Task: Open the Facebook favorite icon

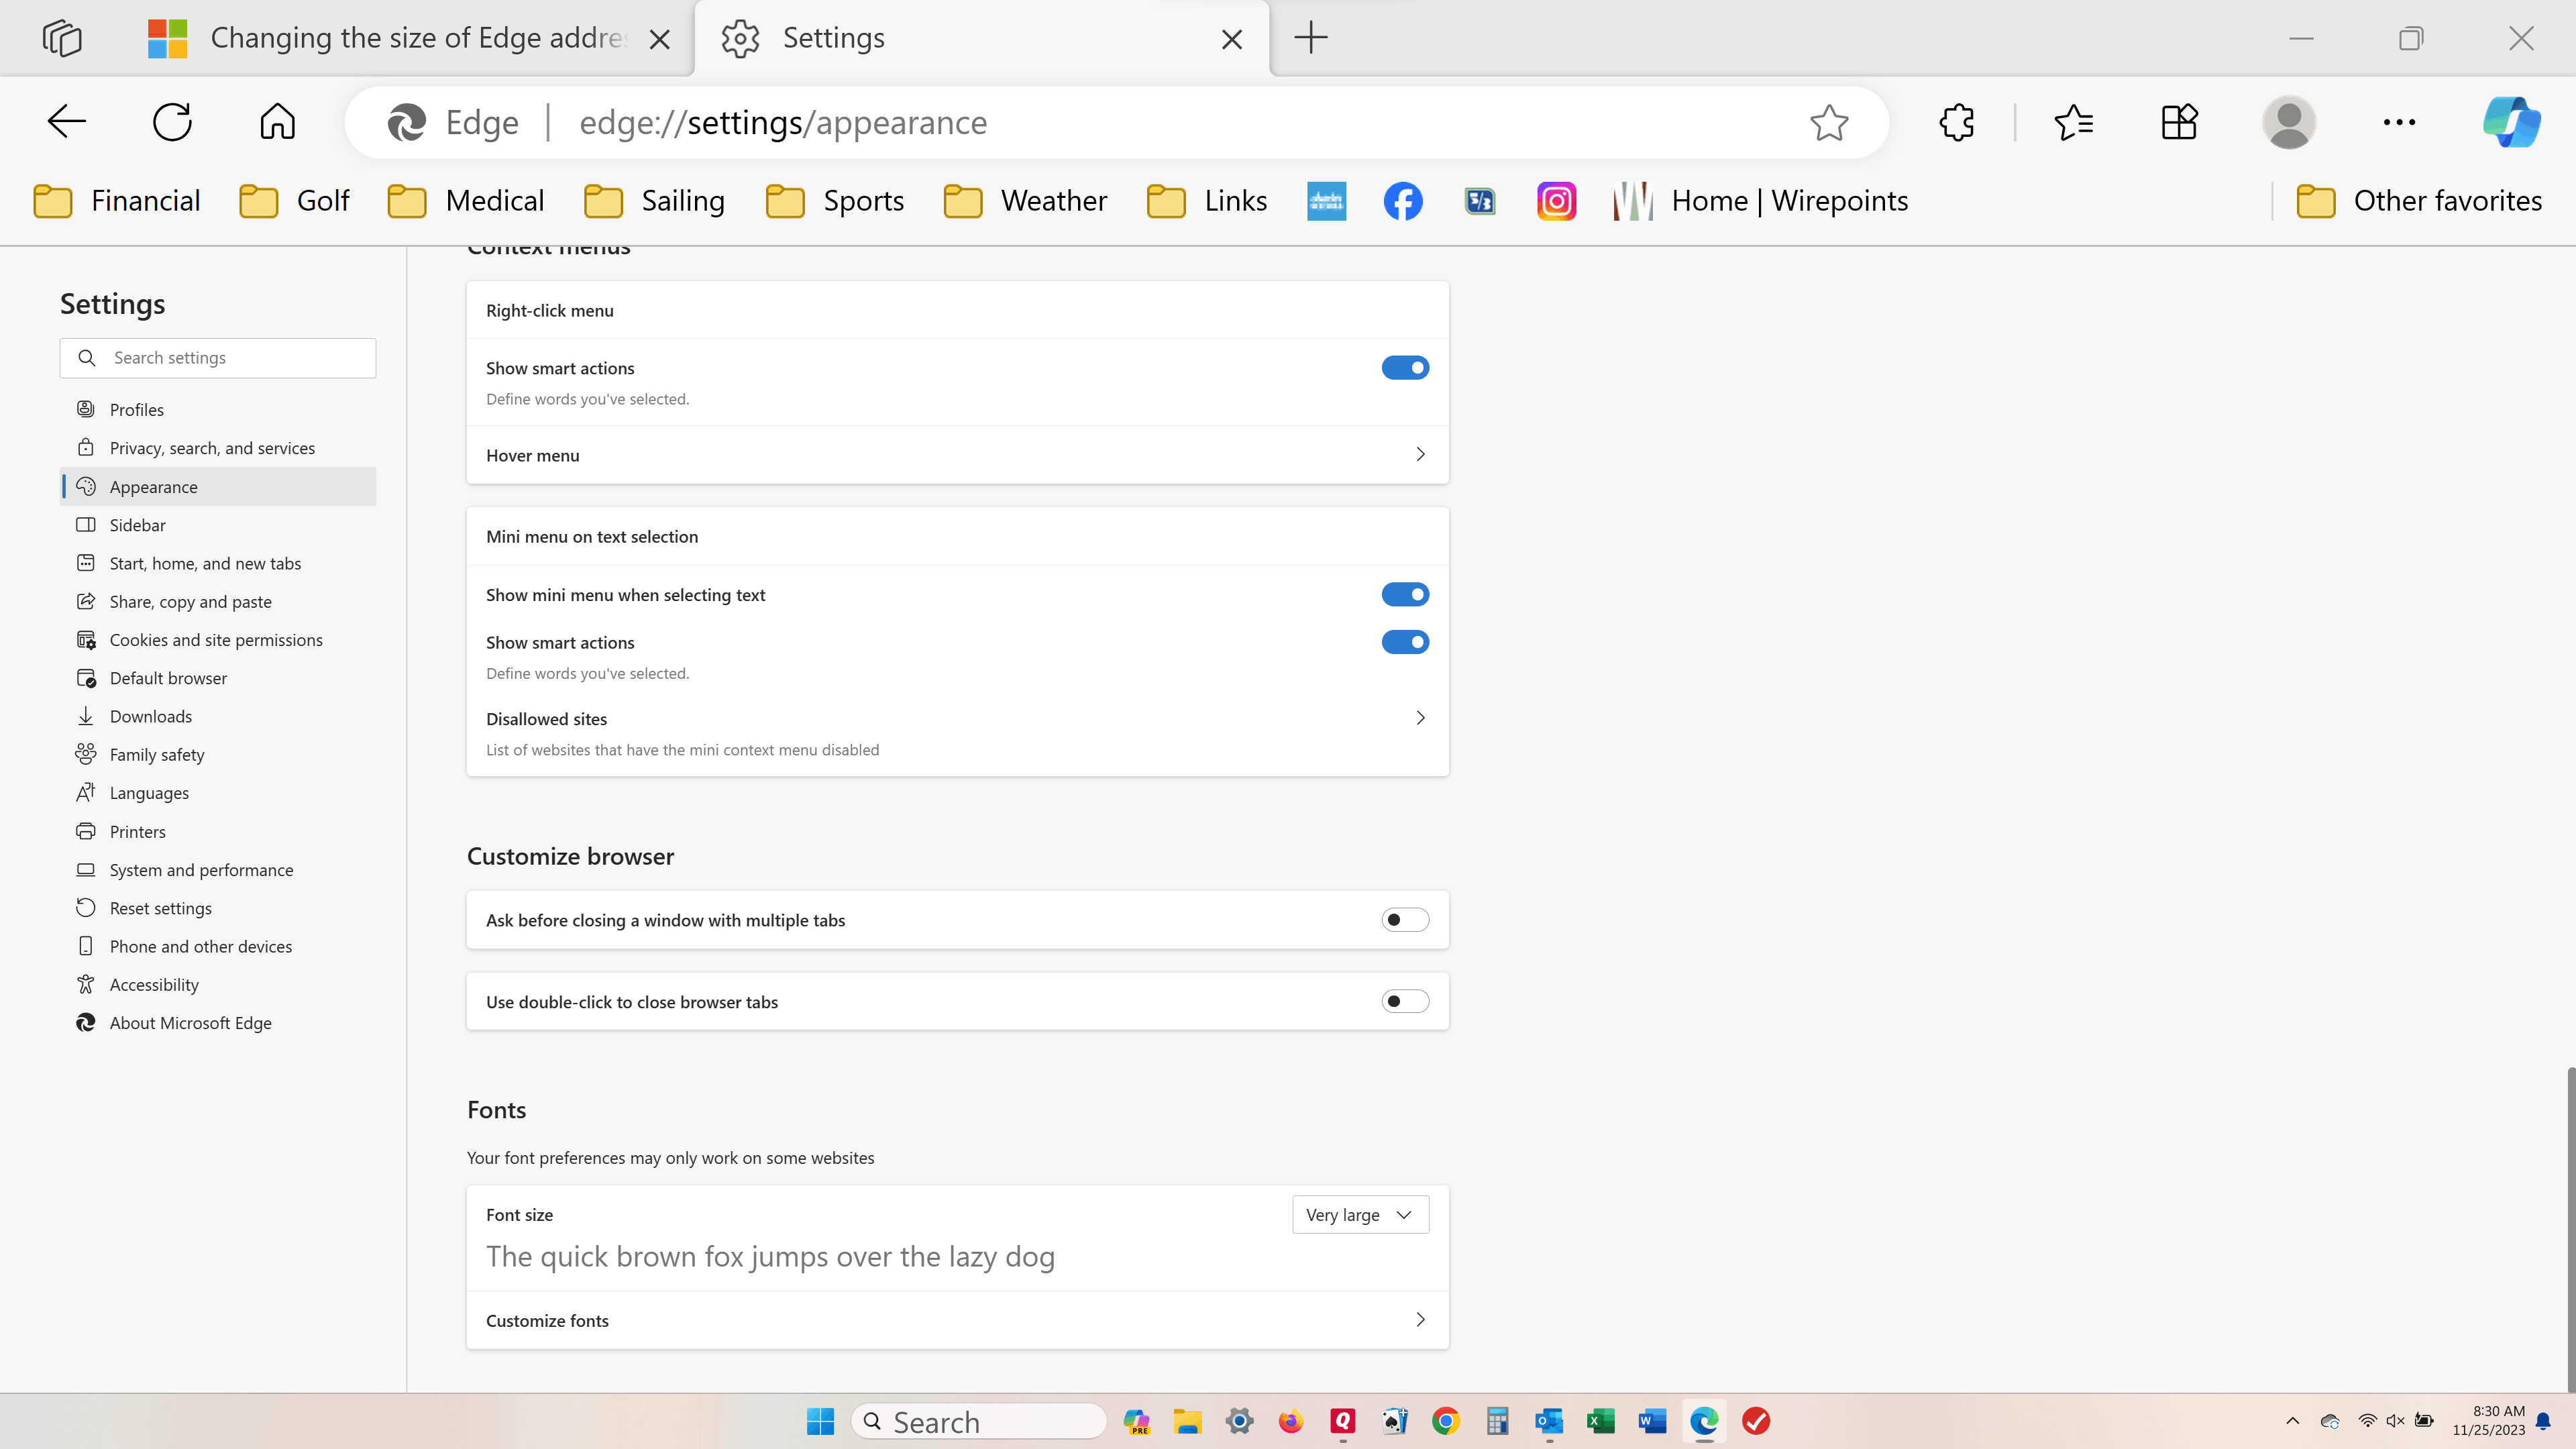Action: (x=1402, y=200)
